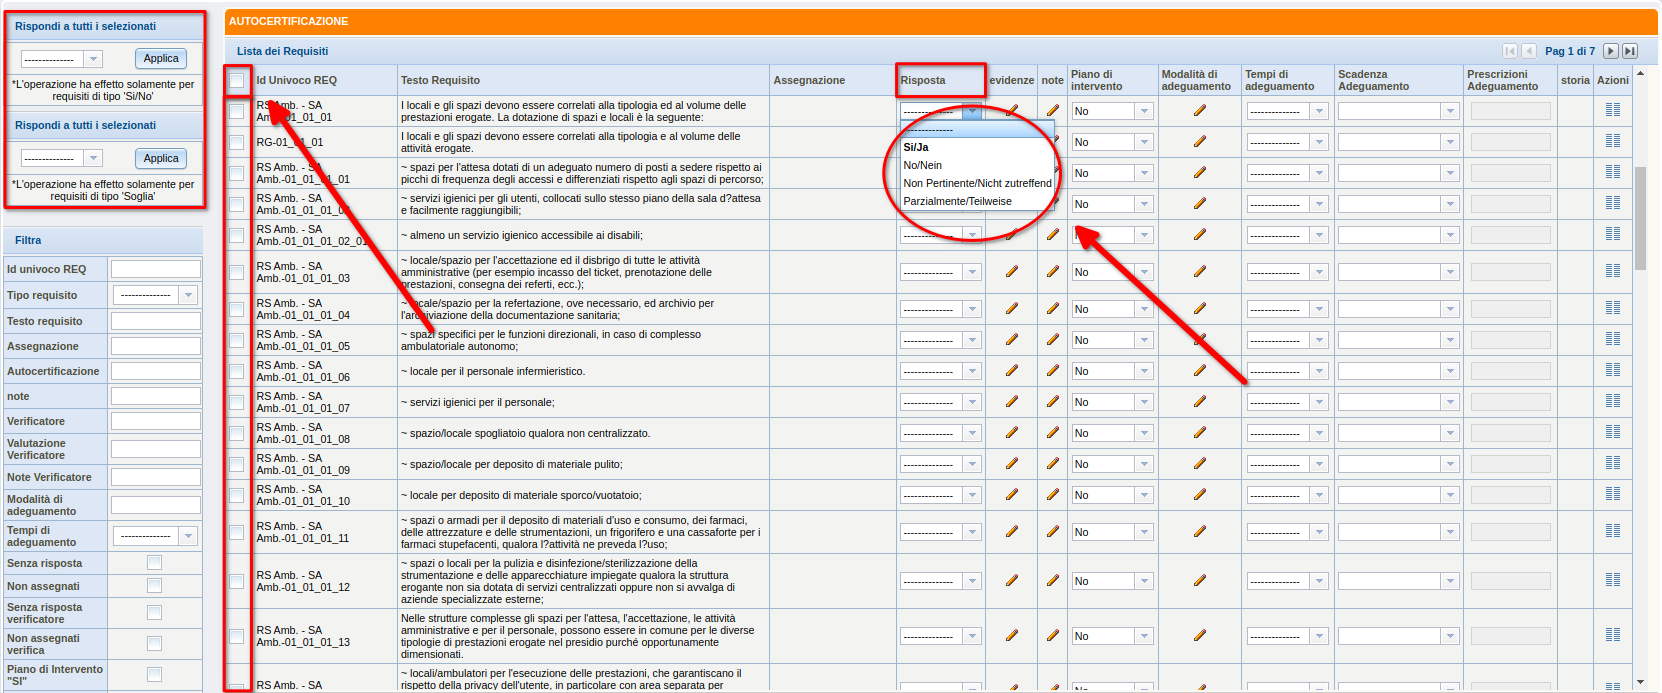Screen dimensions: 1662x693
Task: Enable the Senza risposta filter checkbox
Action: pos(154,563)
